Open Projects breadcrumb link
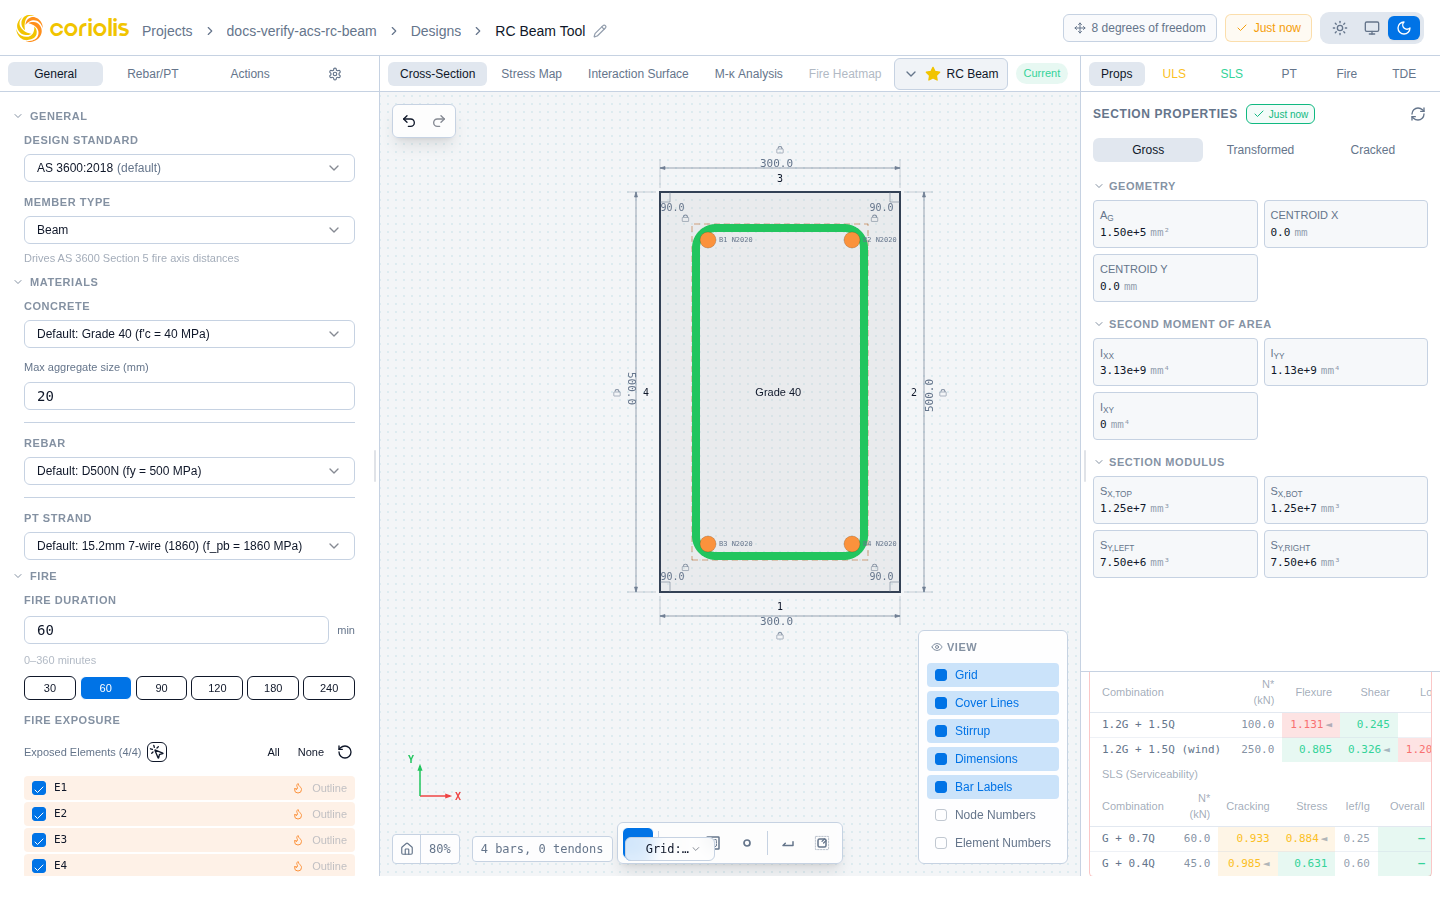This screenshot has height=900, width=1440. 167,31
